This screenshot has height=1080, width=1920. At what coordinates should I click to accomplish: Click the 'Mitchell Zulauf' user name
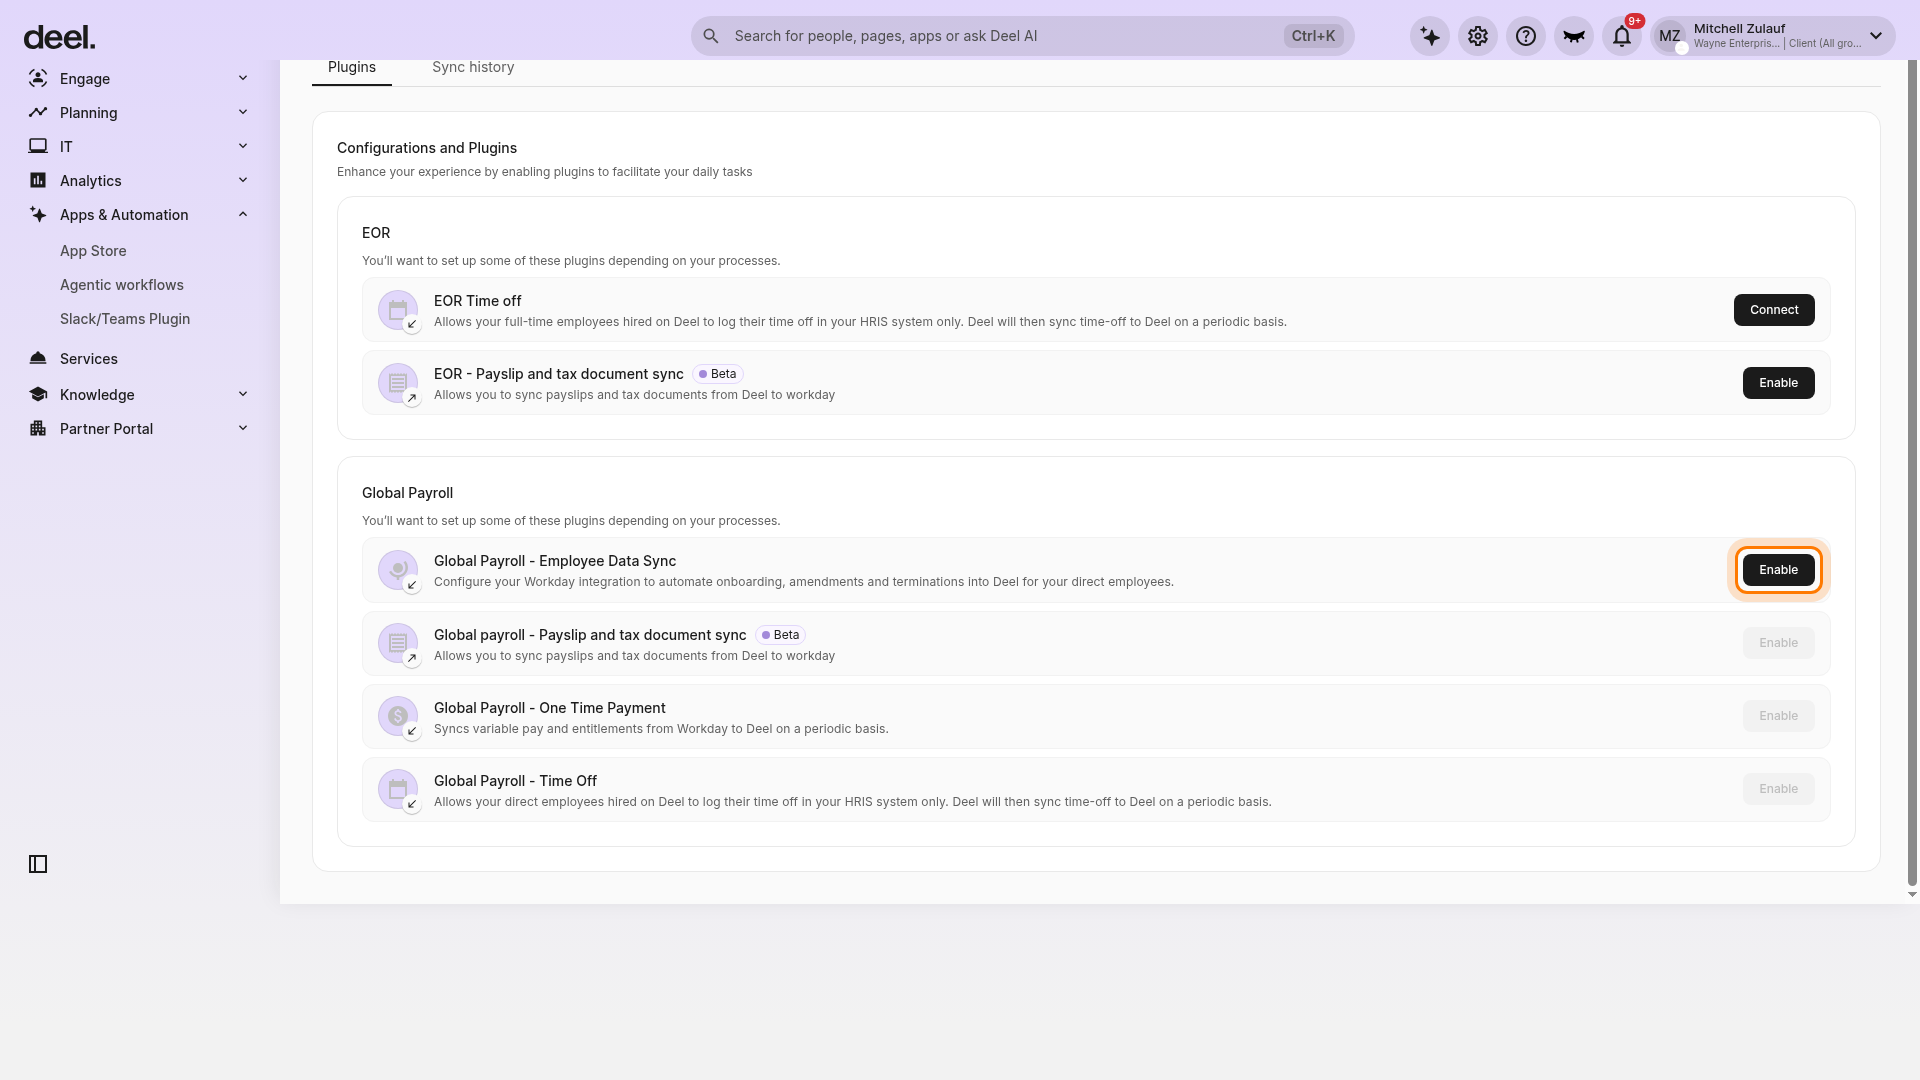1739,29
